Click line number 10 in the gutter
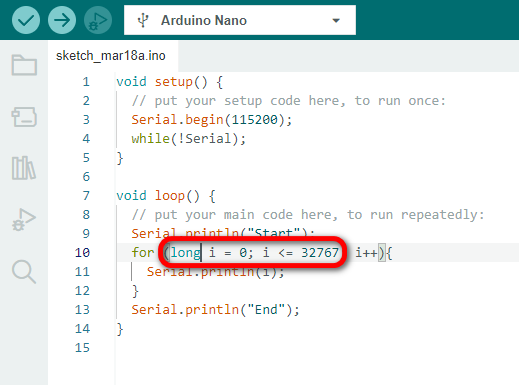Screen dimensions: 519x385 point(82,253)
